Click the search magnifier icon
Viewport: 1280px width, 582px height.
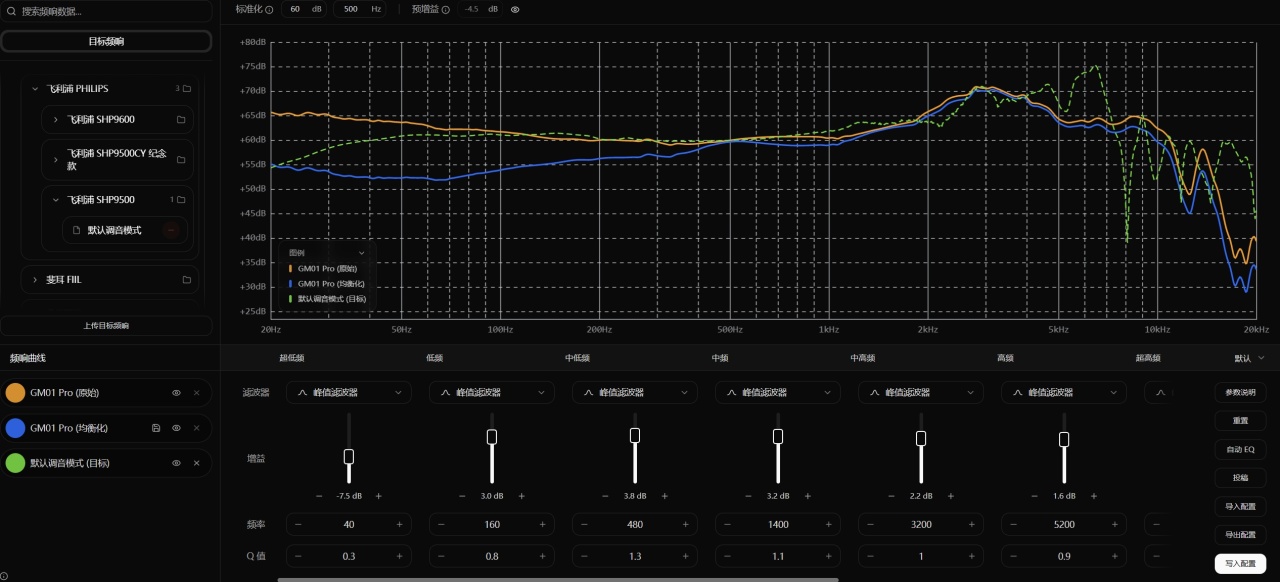[x=12, y=11]
